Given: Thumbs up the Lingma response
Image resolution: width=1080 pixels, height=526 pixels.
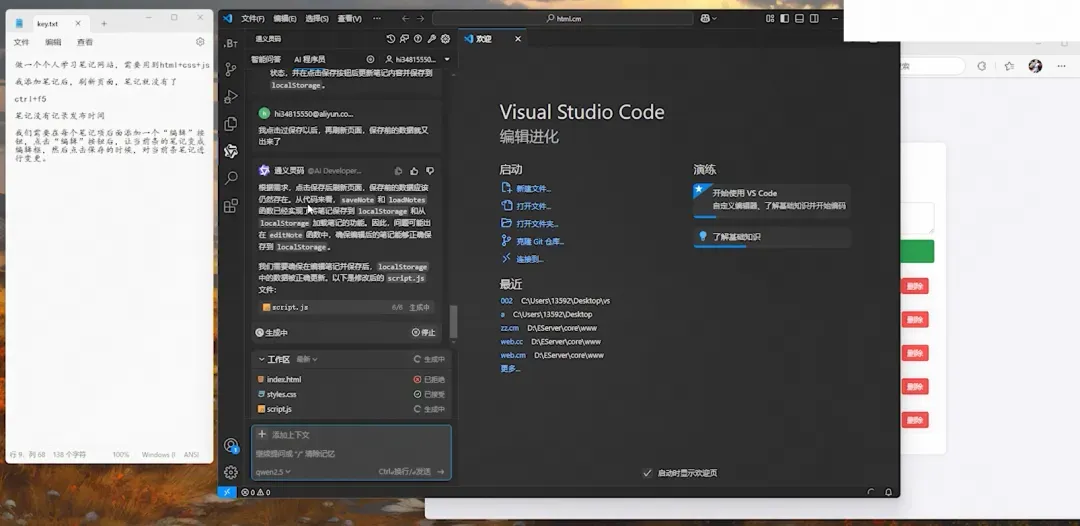Looking at the screenshot, I should (414, 171).
